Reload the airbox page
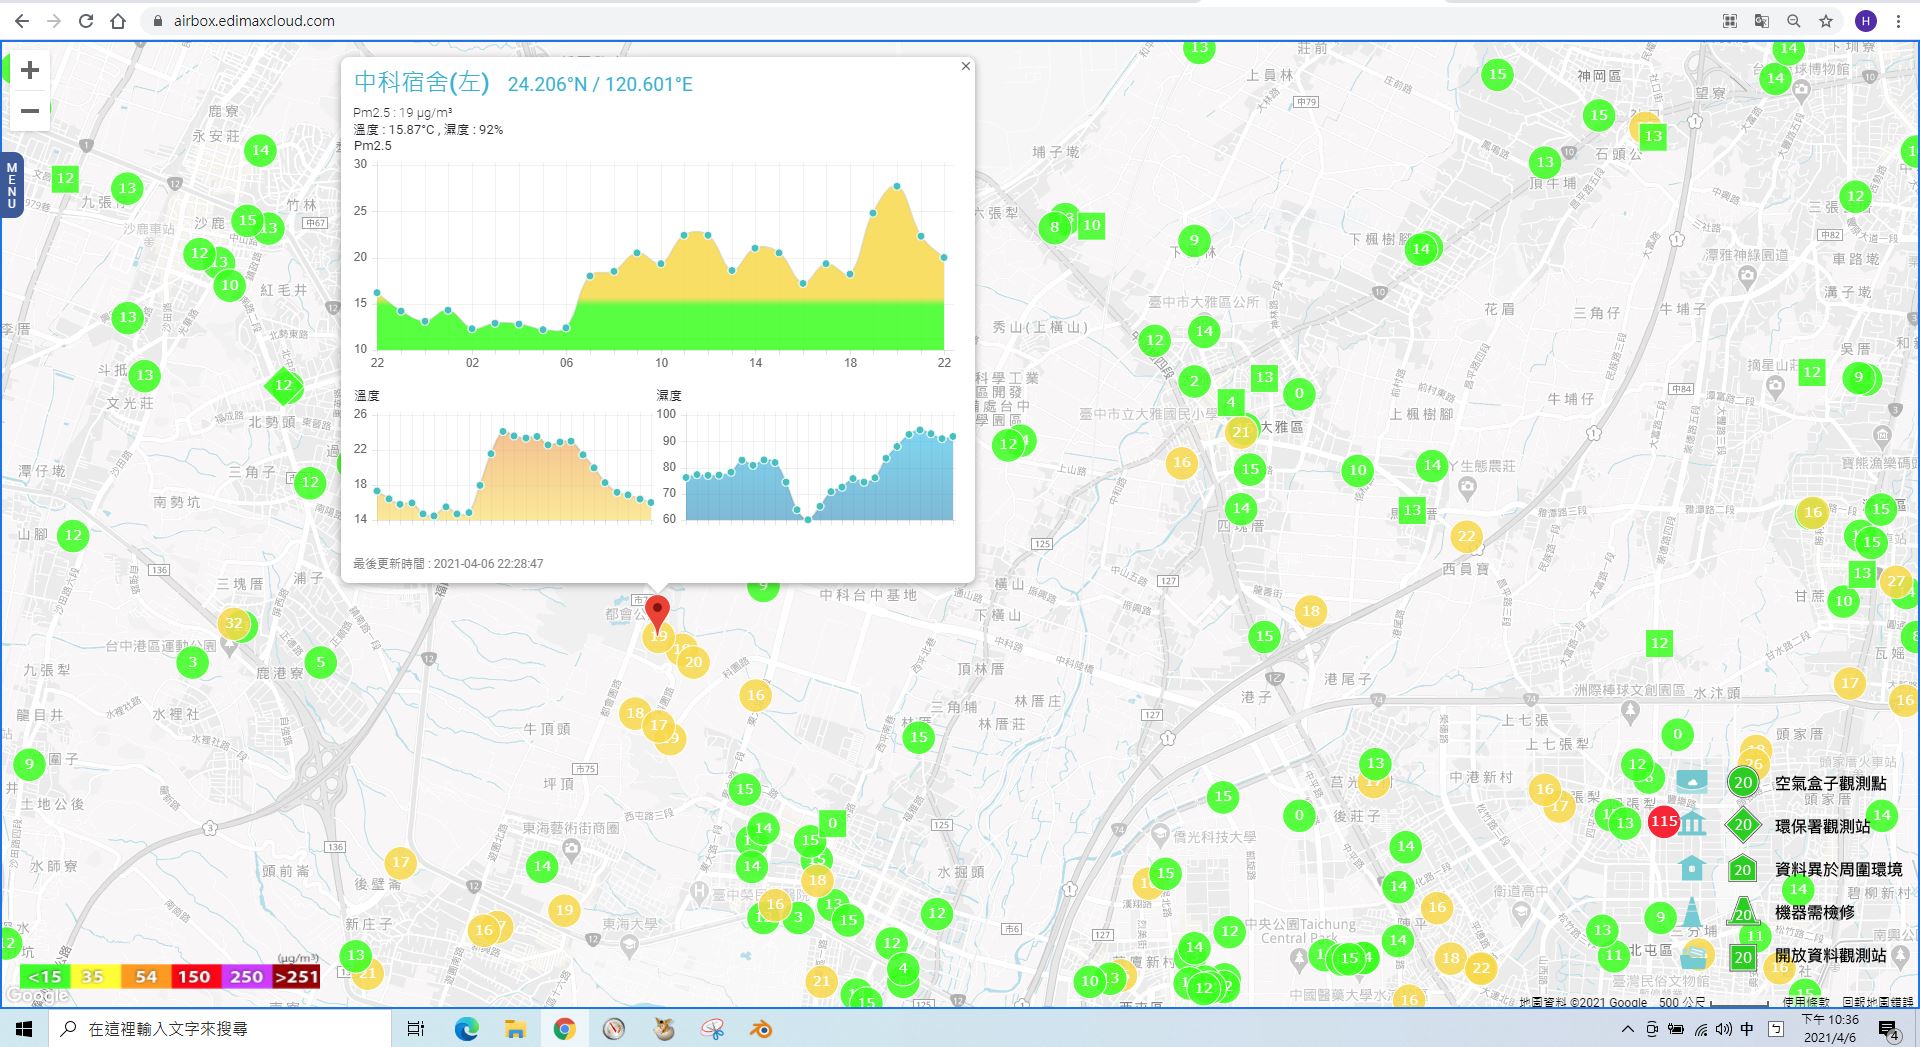Screen dimensions: 1920x1047 tap(86, 21)
